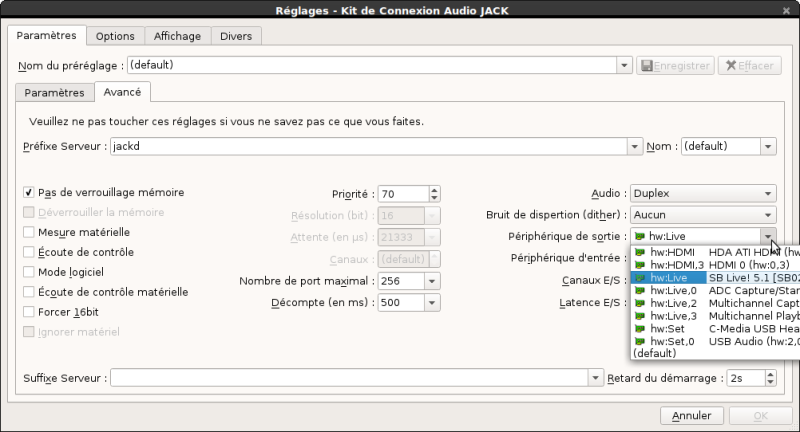Open Préfixe Serveur dropdown arrow
The width and height of the screenshot is (800, 432).
tap(634, 146)
